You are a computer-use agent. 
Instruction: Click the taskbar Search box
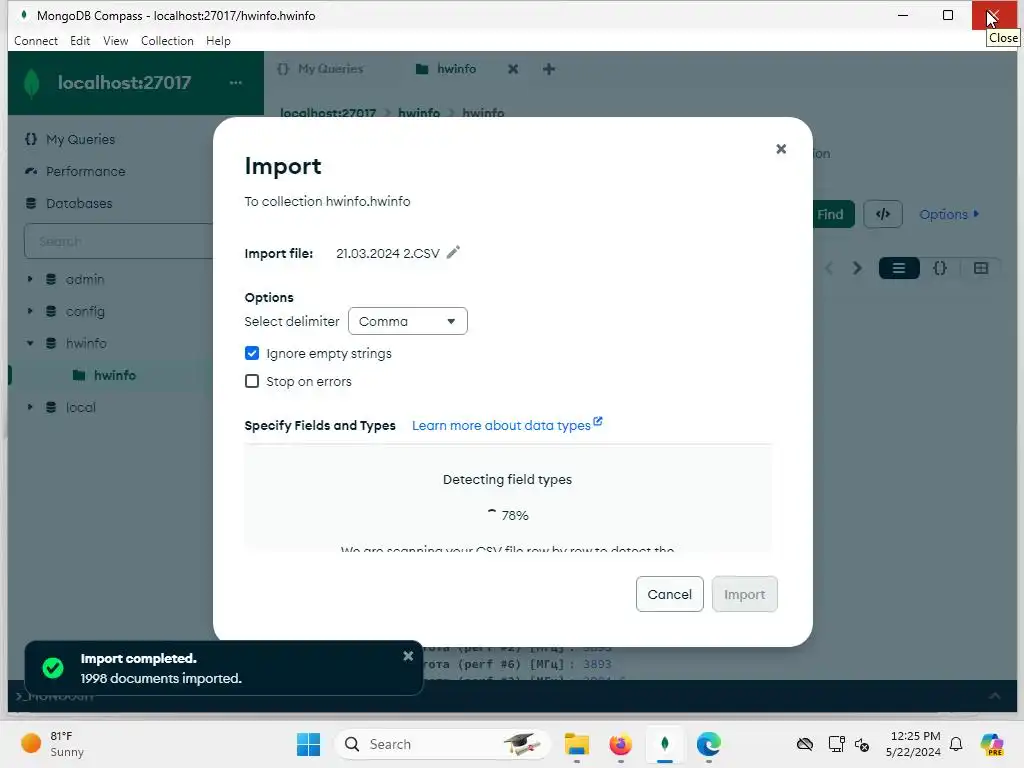442,744
